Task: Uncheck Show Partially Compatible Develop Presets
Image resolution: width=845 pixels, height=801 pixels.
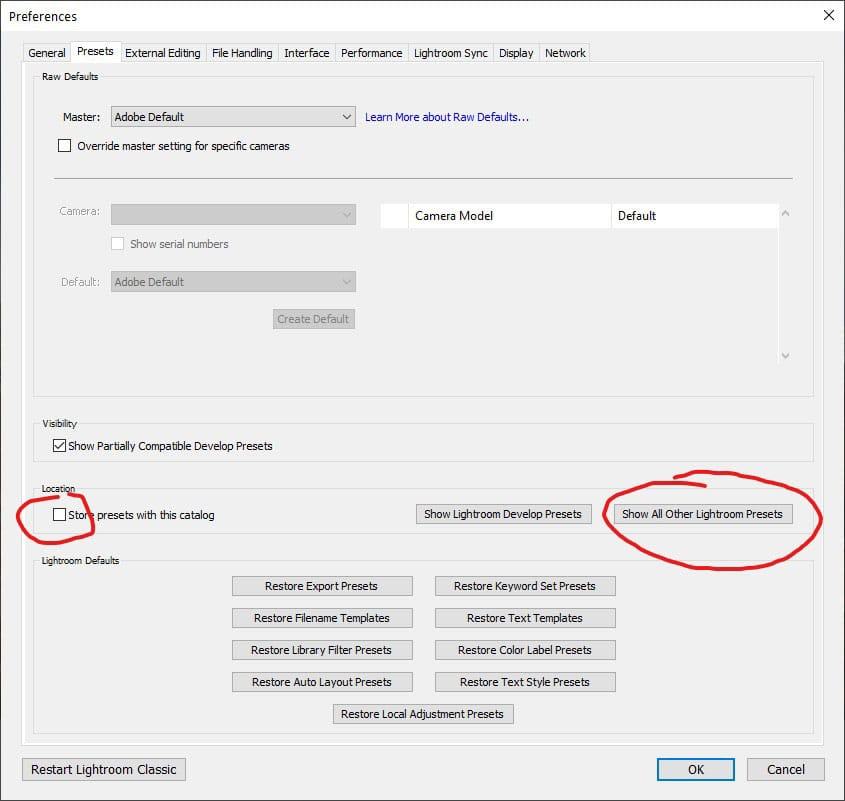Action: pyautogui.click(x=59, y=446)
